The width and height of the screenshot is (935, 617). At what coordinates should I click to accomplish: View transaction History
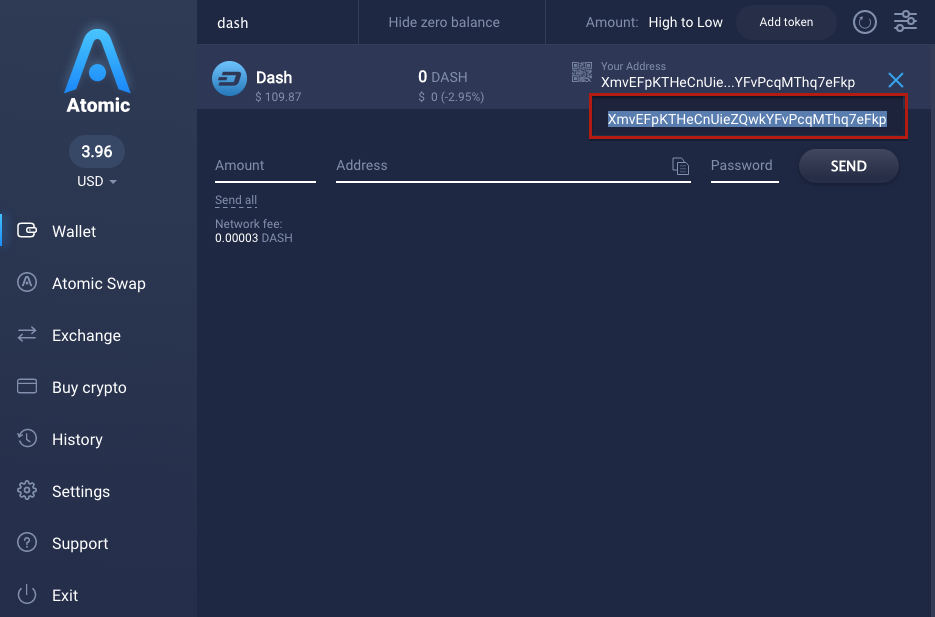[77, 439]
